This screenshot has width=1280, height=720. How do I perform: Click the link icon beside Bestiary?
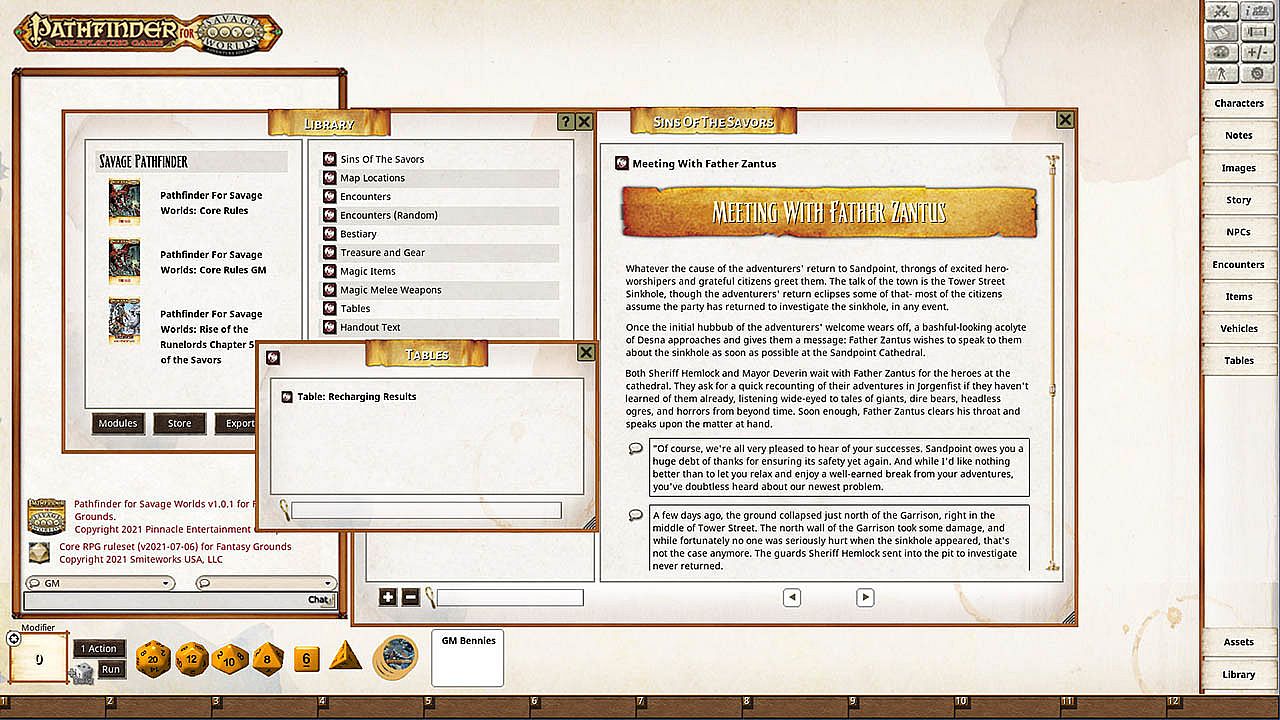(329, 234)
